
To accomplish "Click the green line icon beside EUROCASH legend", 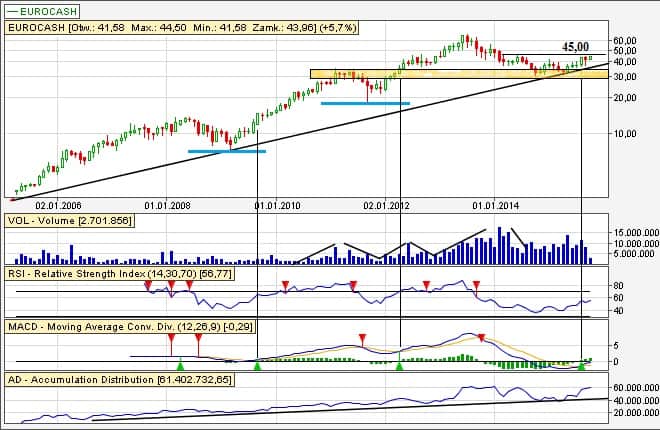I will coord(14,9).
